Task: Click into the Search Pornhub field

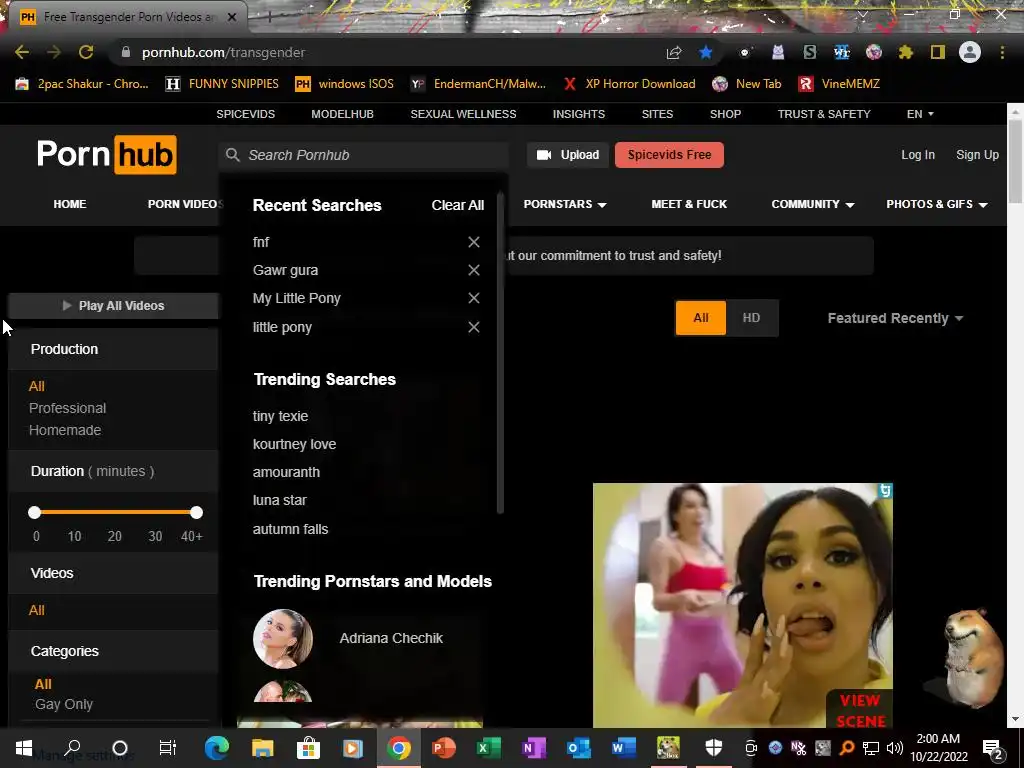Action: pyautogui.click(x=364, y=155)
